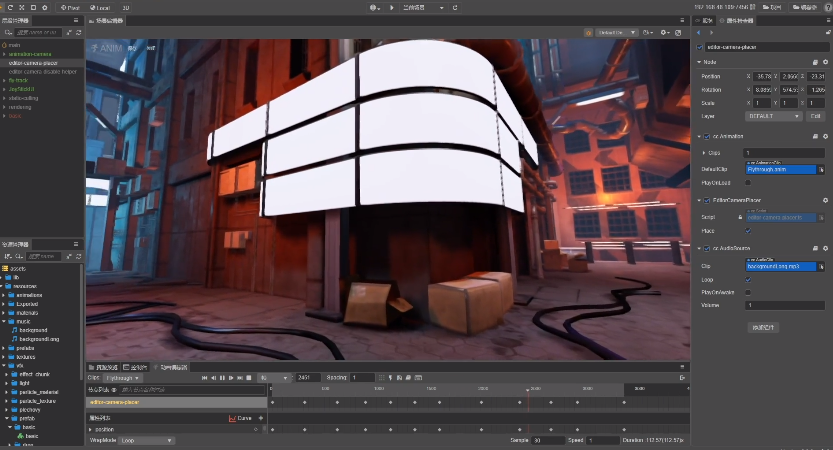833x450 pixels.
Task: Click the add component button in inspector
Action: pos(763,327)
